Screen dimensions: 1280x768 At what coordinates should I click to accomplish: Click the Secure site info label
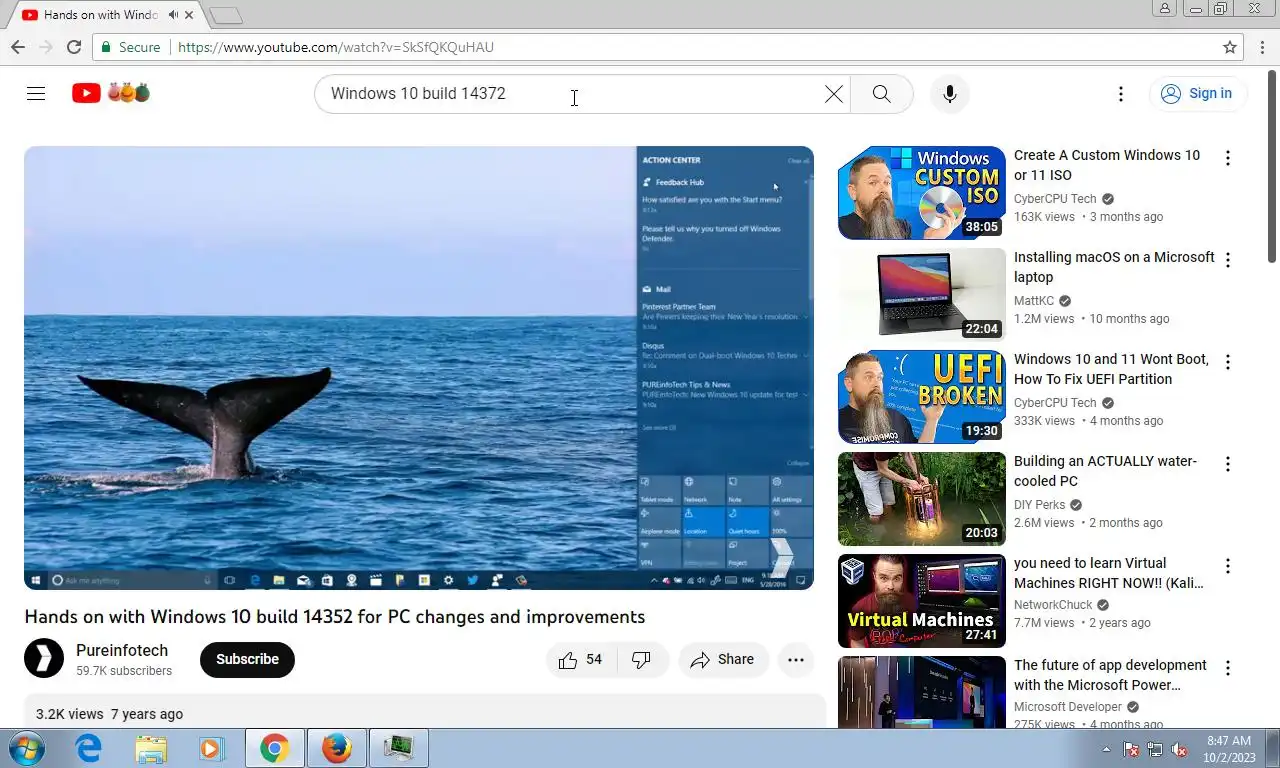click(130, 47)
